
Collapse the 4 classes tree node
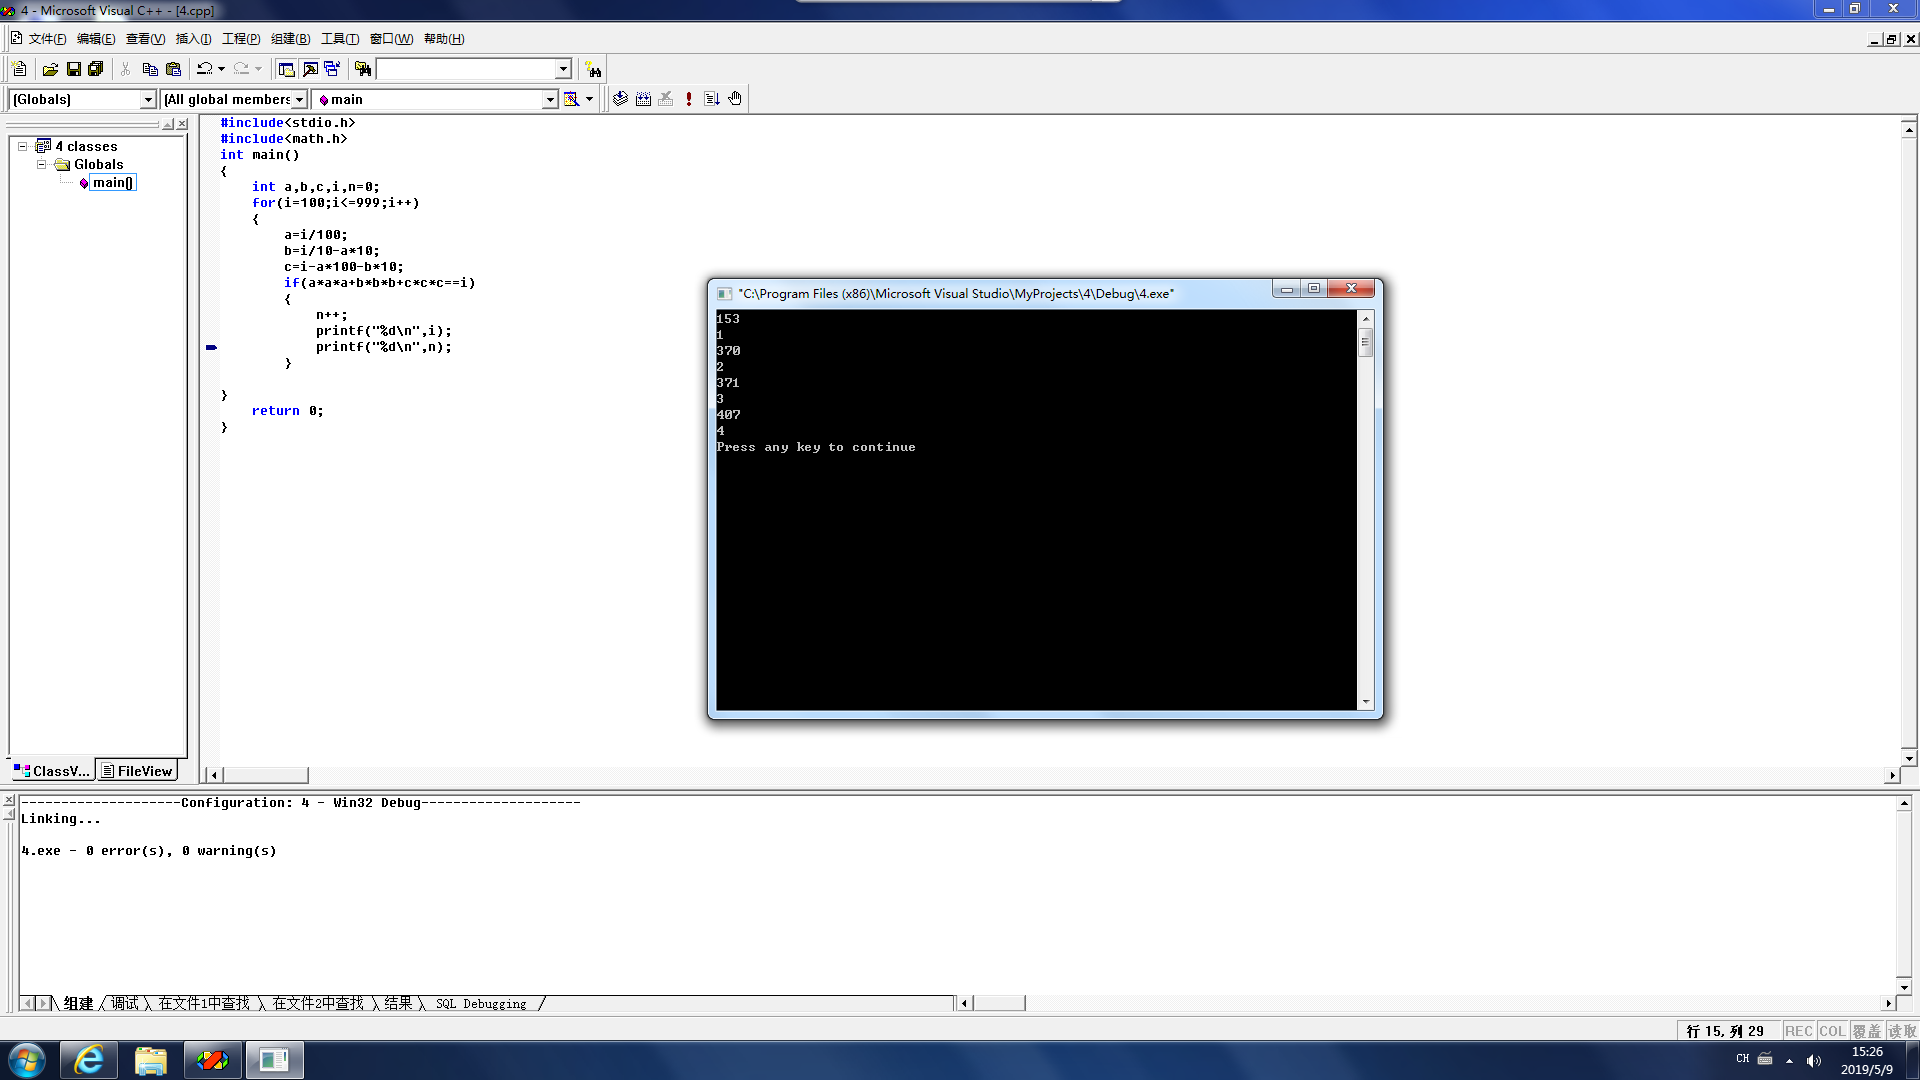coord(22,146)
